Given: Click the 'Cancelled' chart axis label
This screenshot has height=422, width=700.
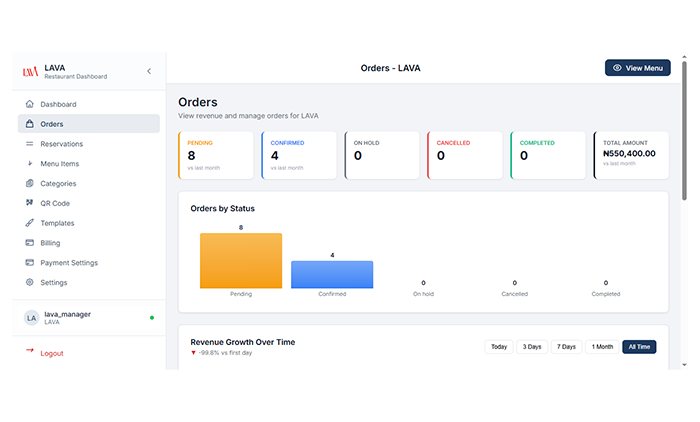Looking at the screenshot, I should tap(514, 294).
